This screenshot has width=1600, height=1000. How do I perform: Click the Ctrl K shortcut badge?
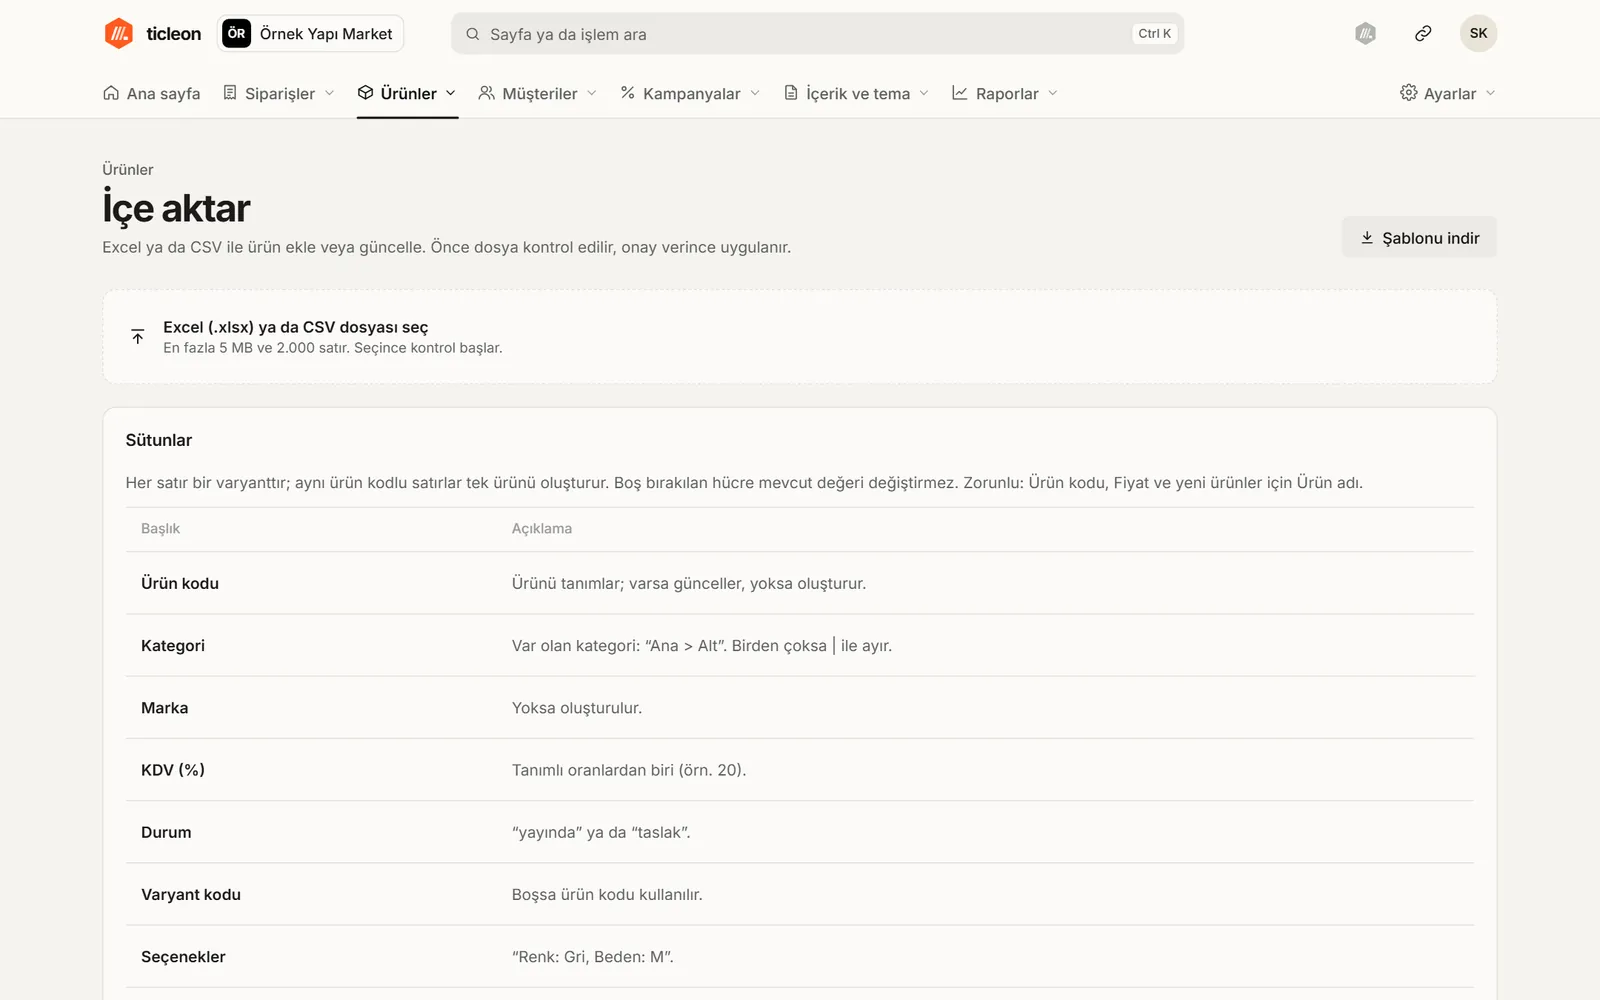tap(1154, 34)
